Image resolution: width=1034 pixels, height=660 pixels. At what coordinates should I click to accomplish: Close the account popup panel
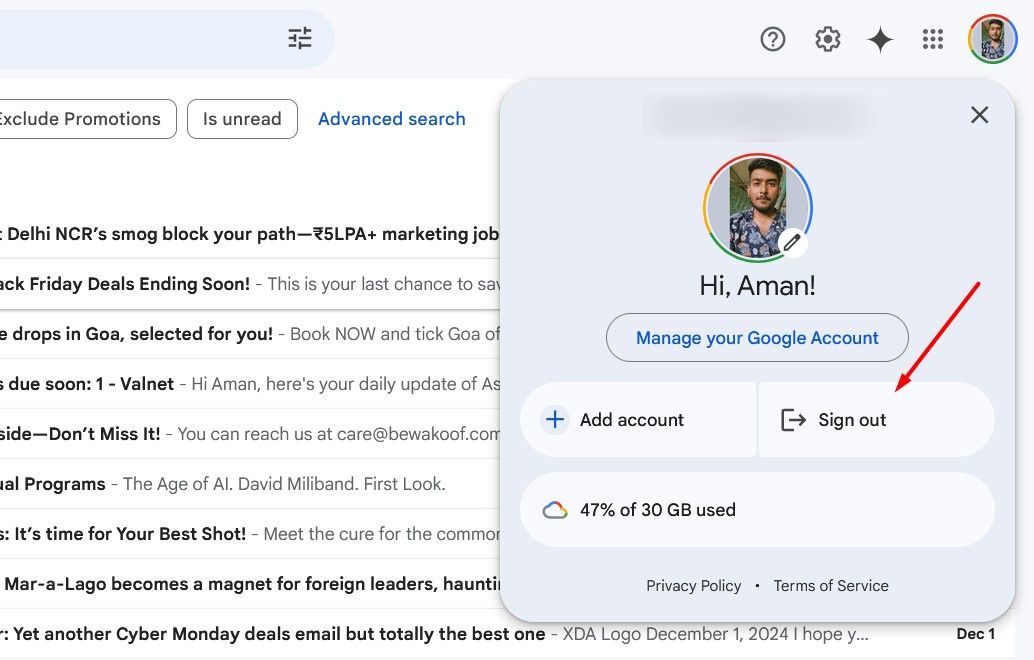click(x=979, y=115)
